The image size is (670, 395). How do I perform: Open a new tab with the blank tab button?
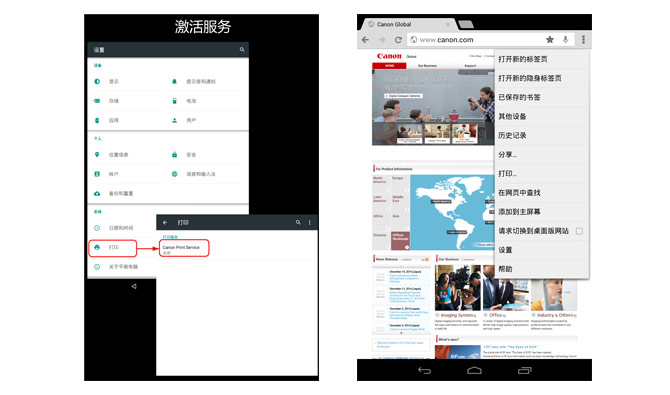465,24
